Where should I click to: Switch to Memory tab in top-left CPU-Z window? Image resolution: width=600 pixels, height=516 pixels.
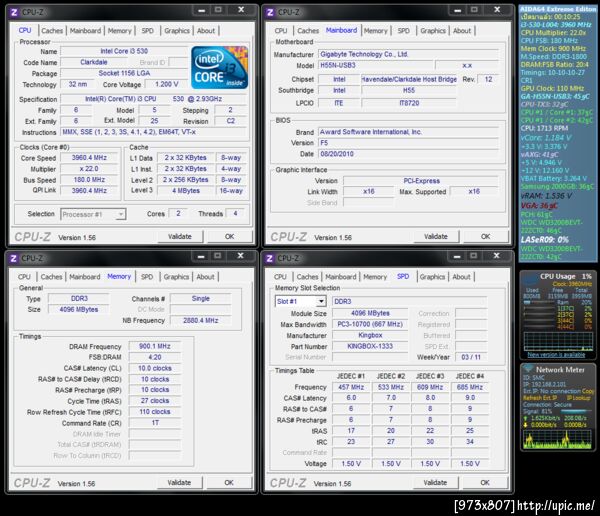coord(119,31)
